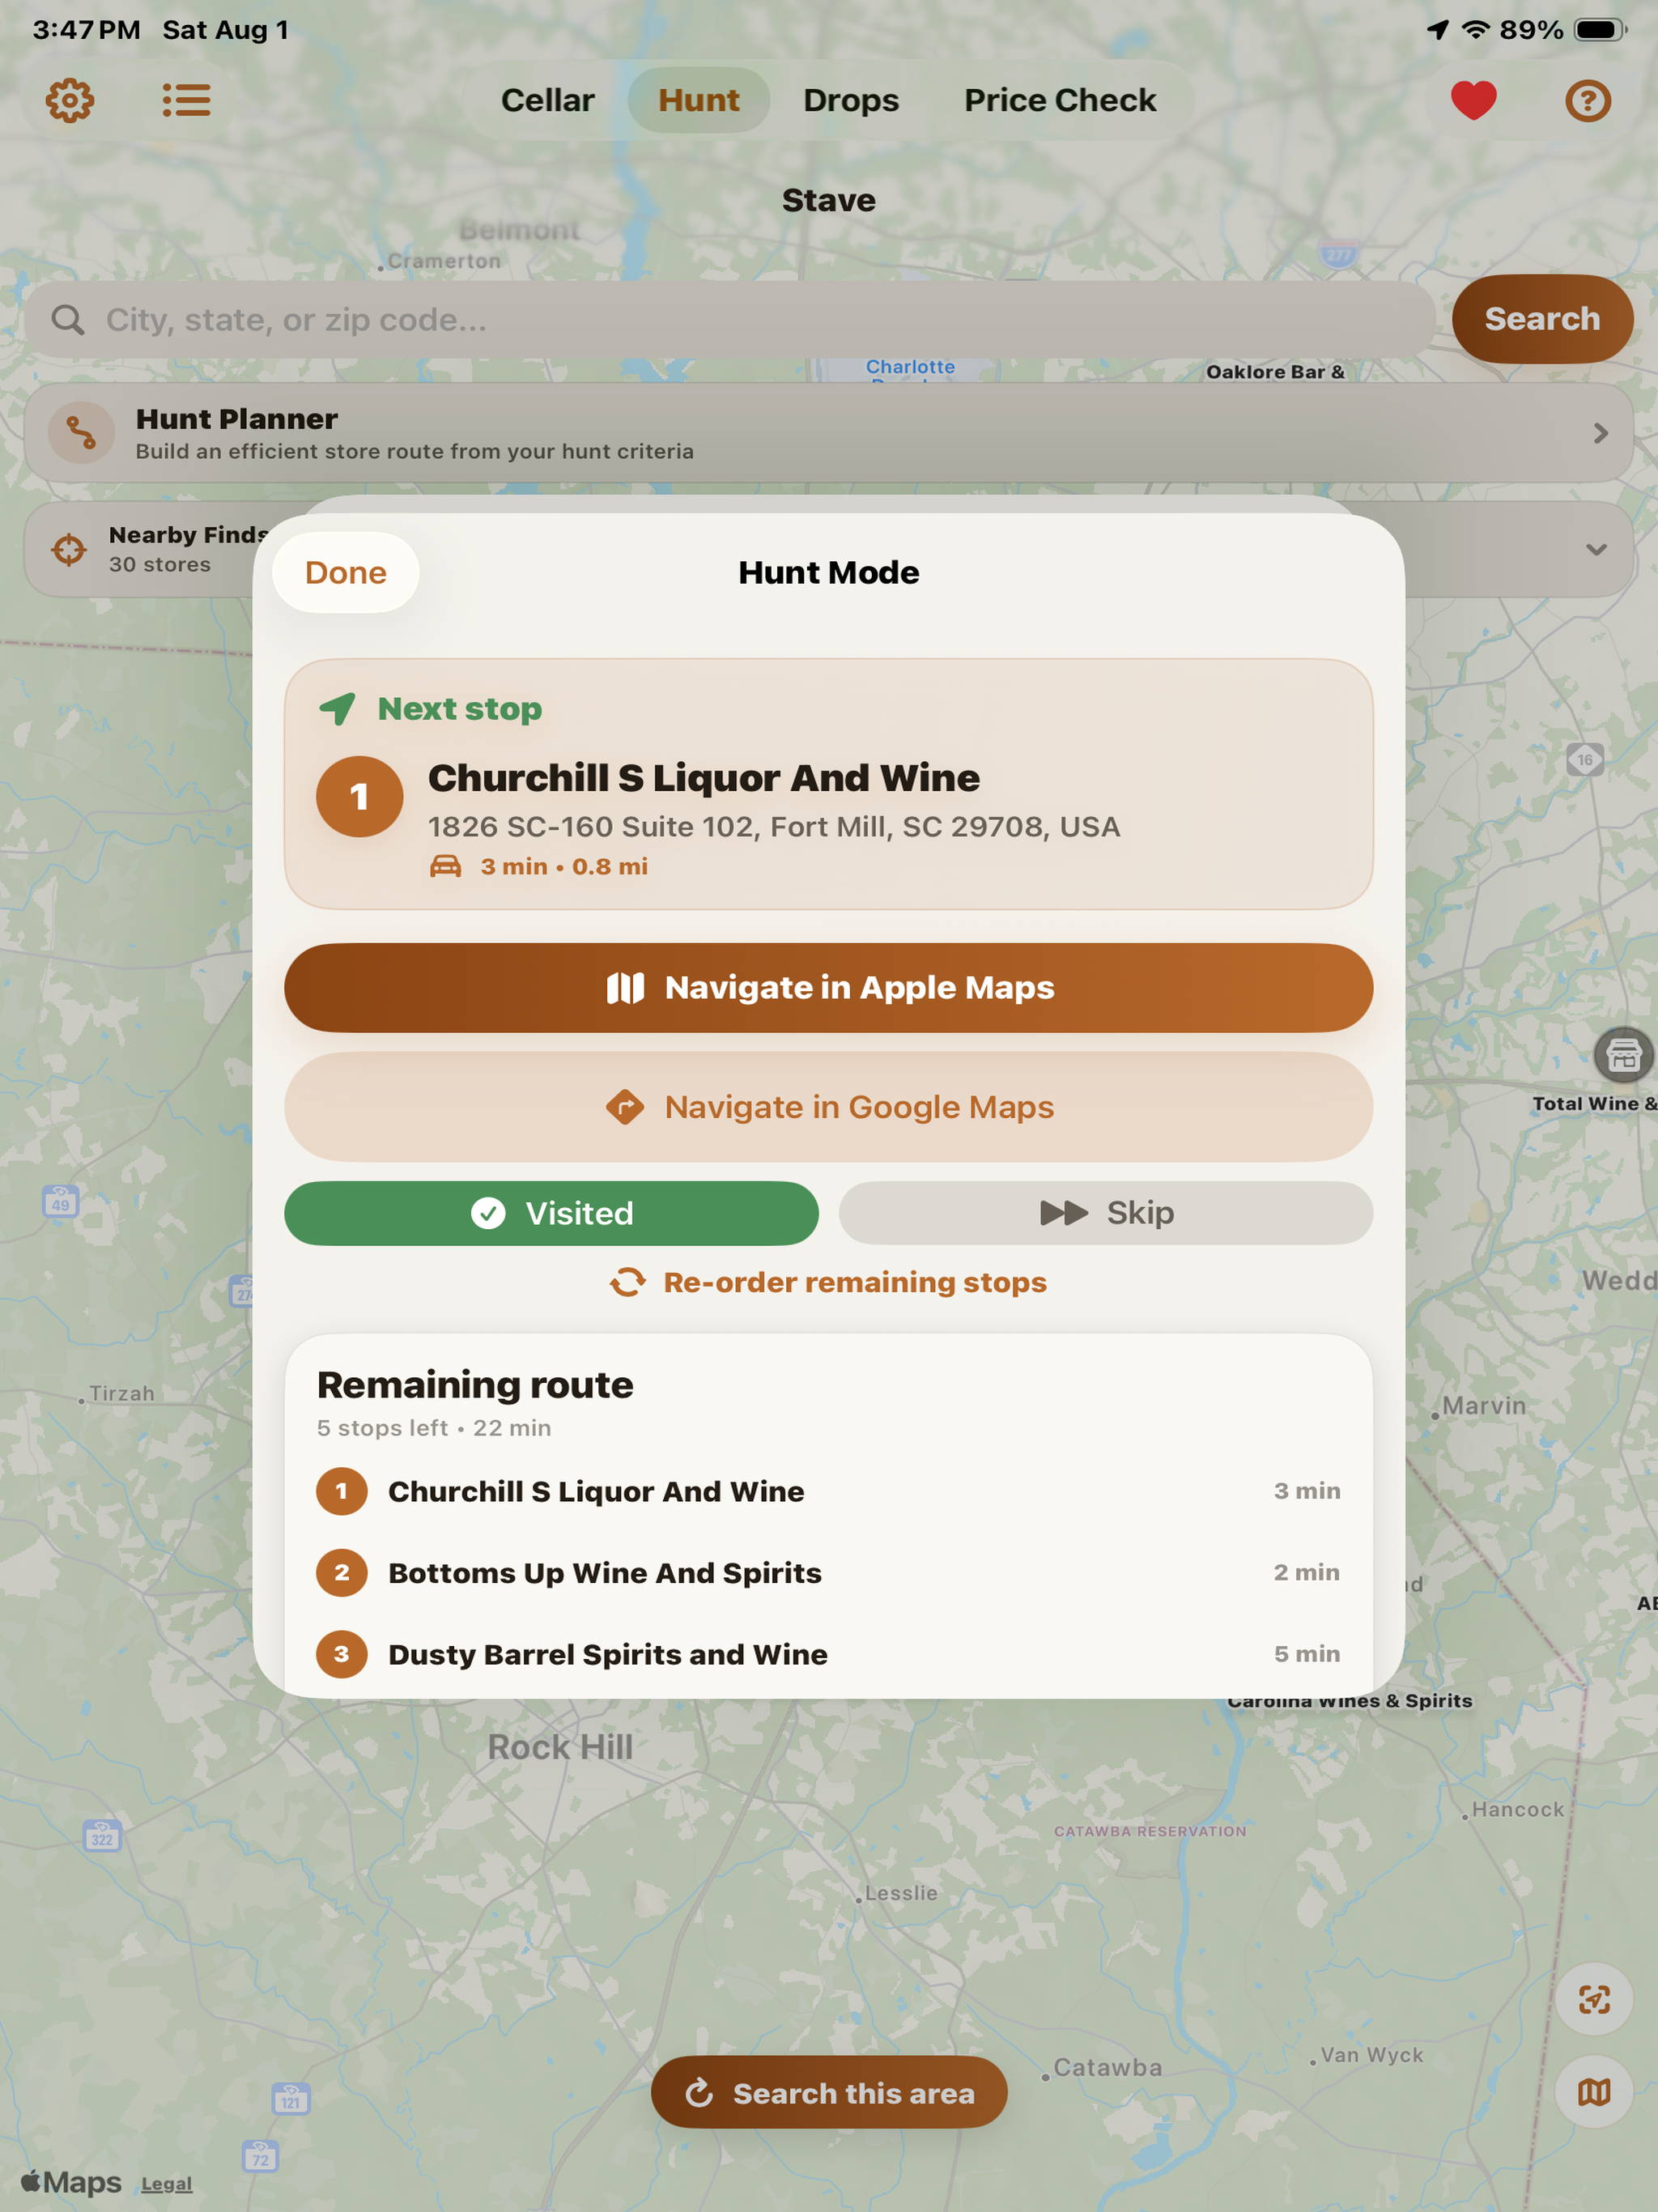
Task: Click the Hunt Planner route icon
Action: [x=81, y=433]
